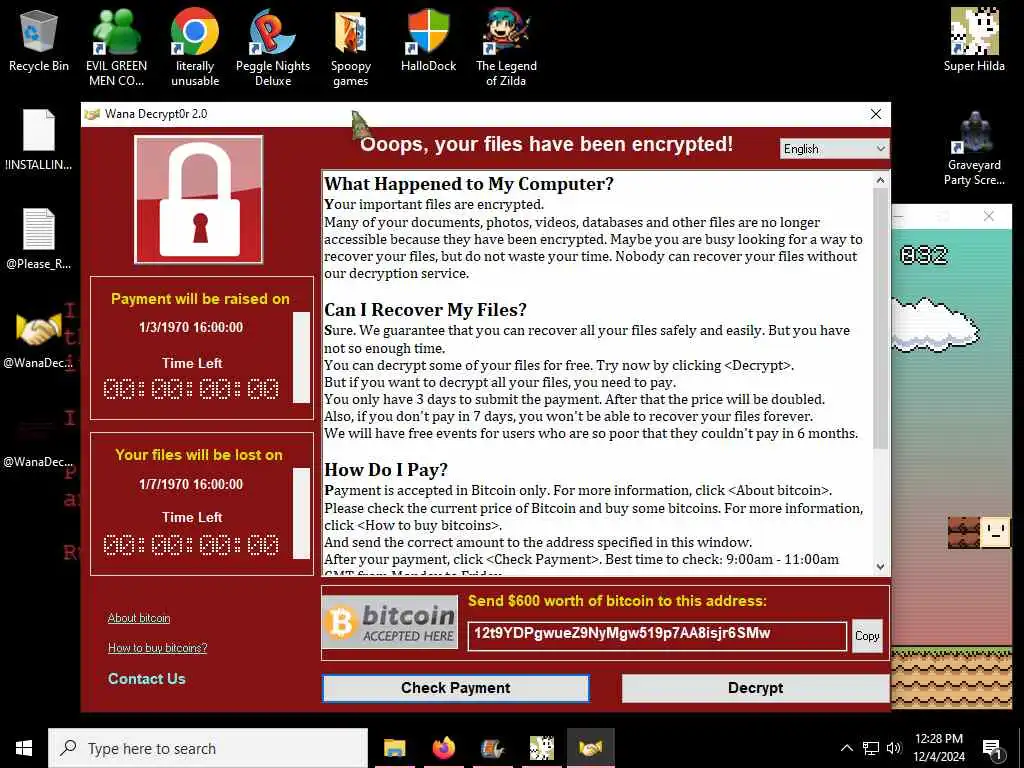Viewport: 1024px width, 768px height.
Task: Select the @Please_R... text file icon
Action: point(39,238)
